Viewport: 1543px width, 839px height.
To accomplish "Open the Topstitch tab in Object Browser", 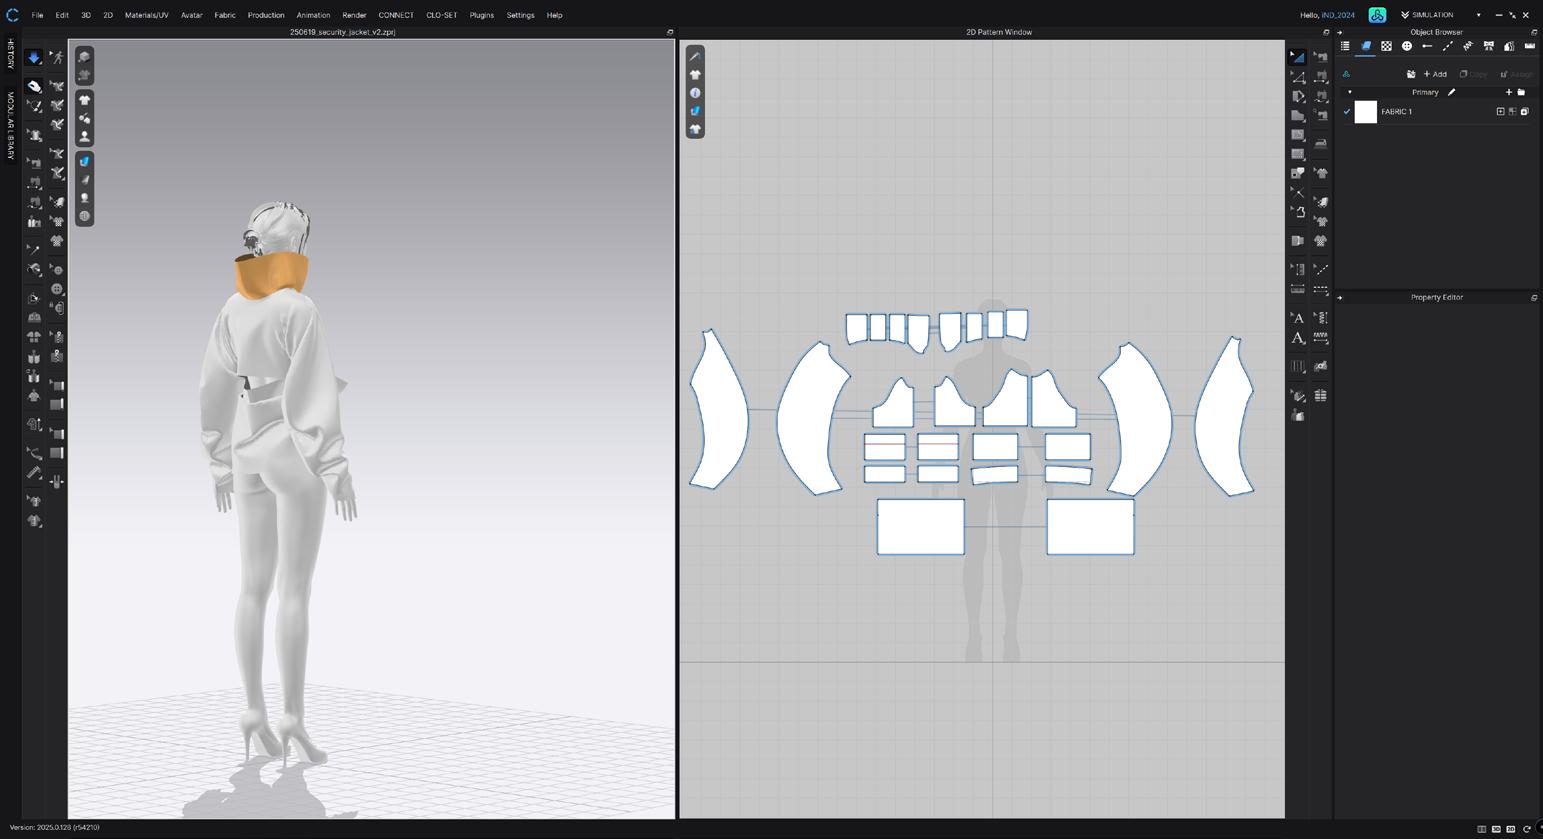I will click(1448, 46).
